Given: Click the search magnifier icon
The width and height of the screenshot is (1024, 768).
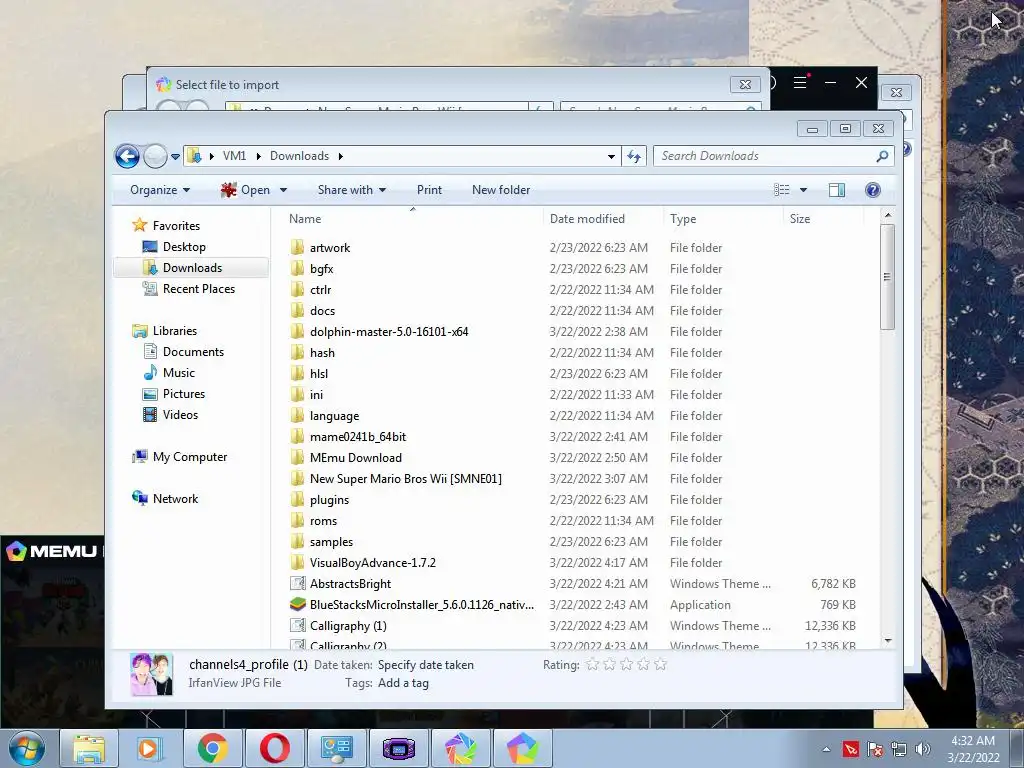Looking at the screenshot, I should pyautogui.click(x=882, y=156).
